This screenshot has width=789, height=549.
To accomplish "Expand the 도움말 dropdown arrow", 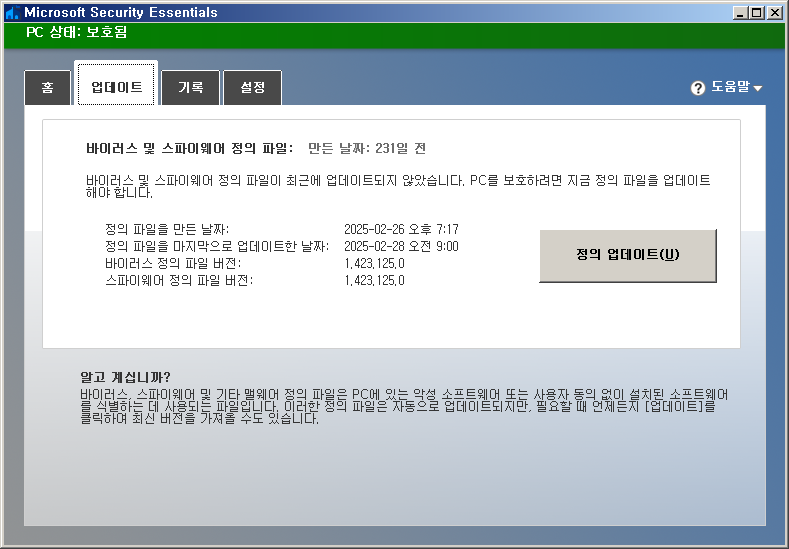I will coord(758,89).
